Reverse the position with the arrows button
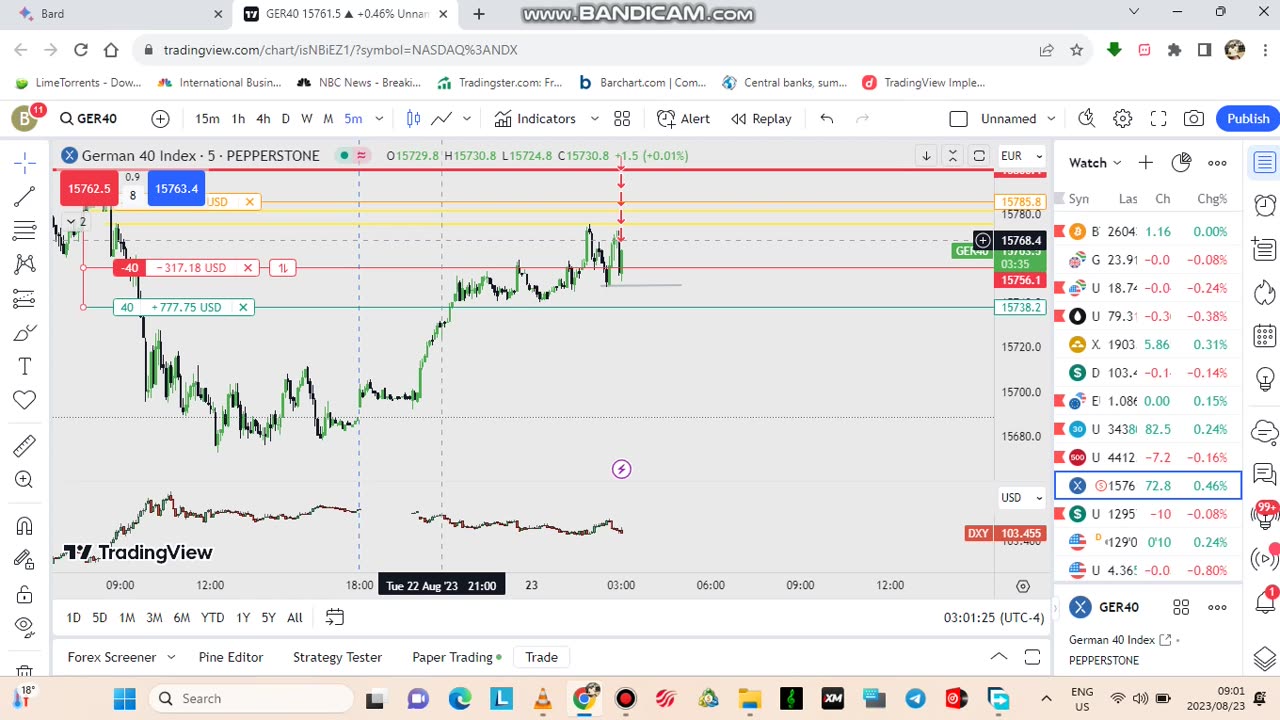 pyautogui.click(x=283, y=267)
